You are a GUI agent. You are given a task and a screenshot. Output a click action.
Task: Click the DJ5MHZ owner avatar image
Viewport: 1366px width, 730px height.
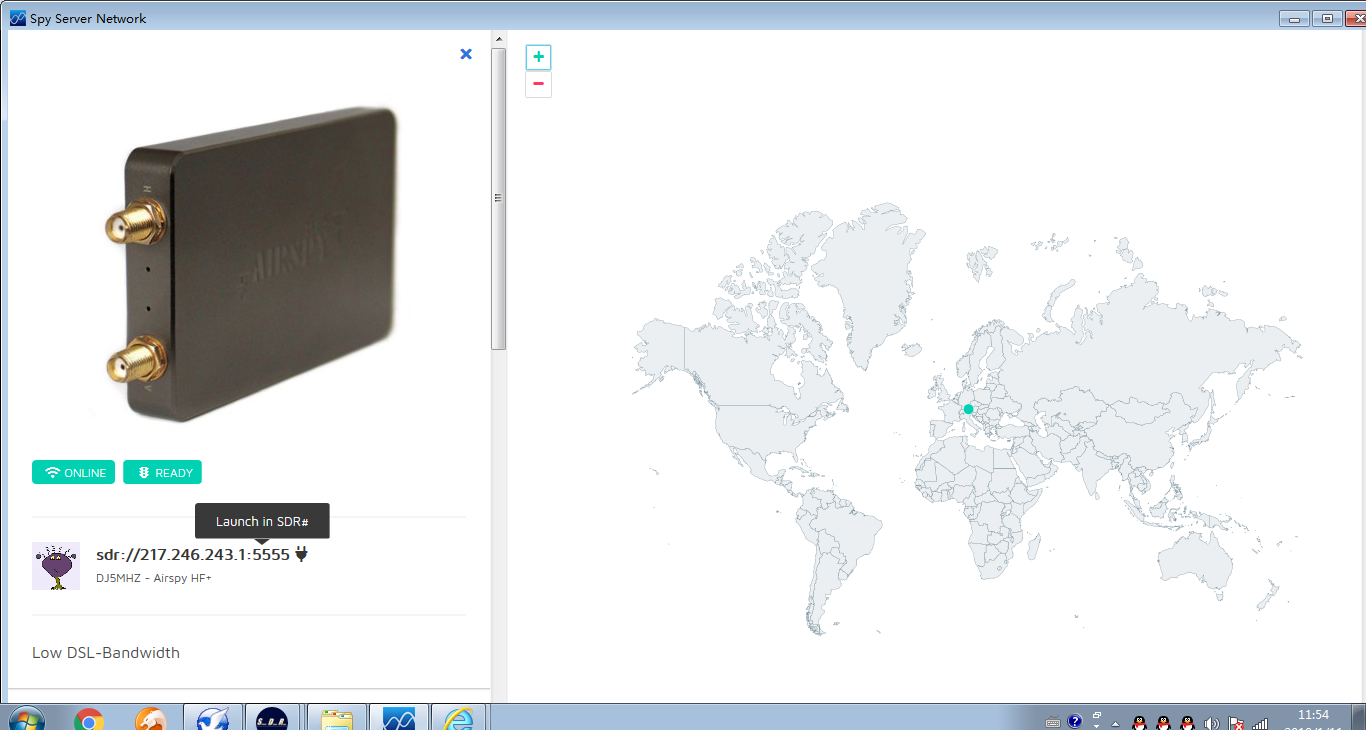point(56,566)
